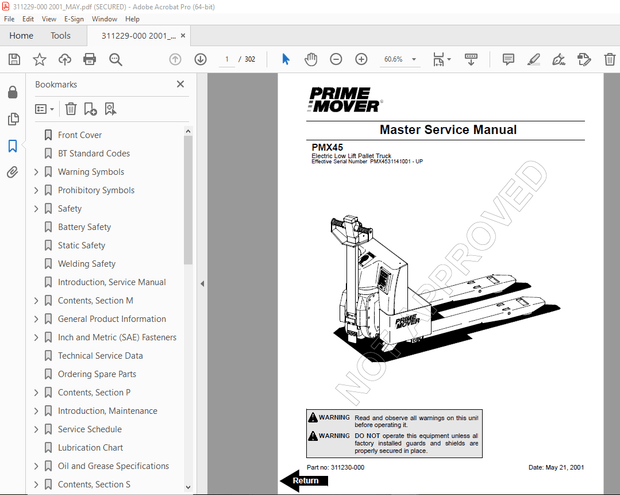Expand Contents, Section P bookmark
620x495 pixels.
pos(36,393)
